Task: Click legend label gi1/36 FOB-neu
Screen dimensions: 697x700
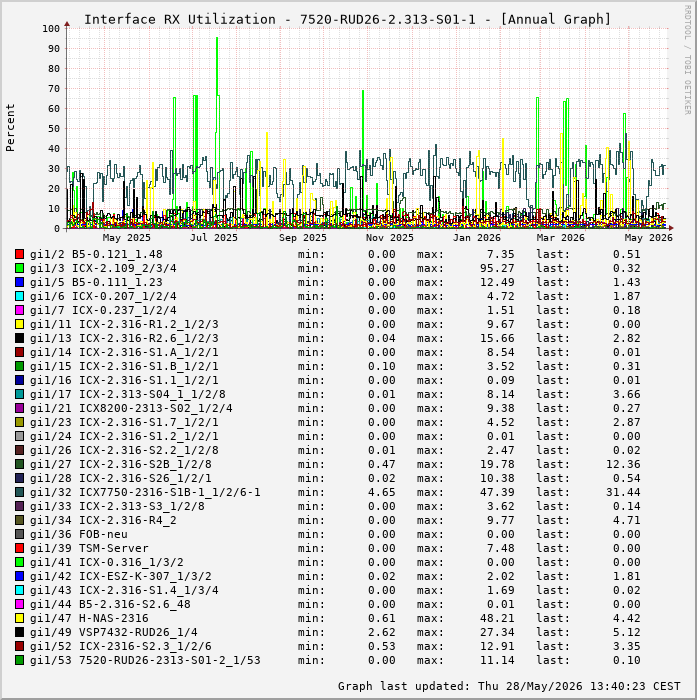Action: pyautogui.click(x=79, y=534)
